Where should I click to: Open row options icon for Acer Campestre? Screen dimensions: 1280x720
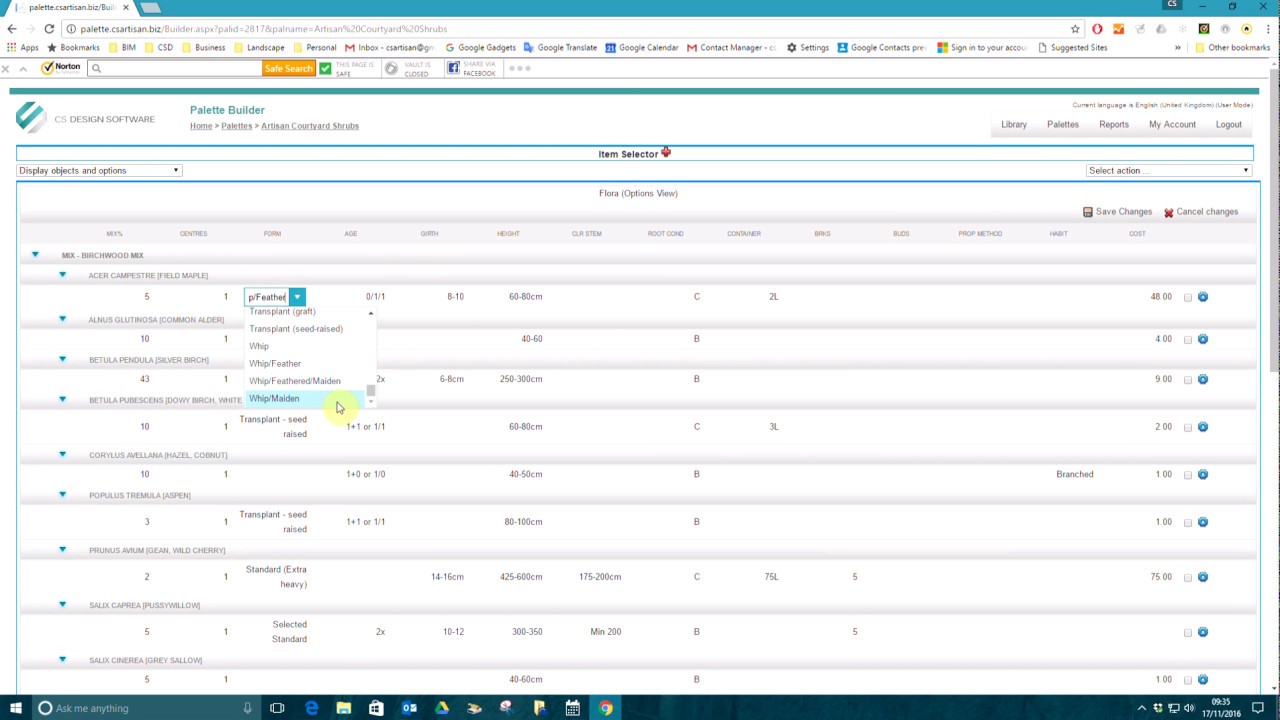point(1202,297)
